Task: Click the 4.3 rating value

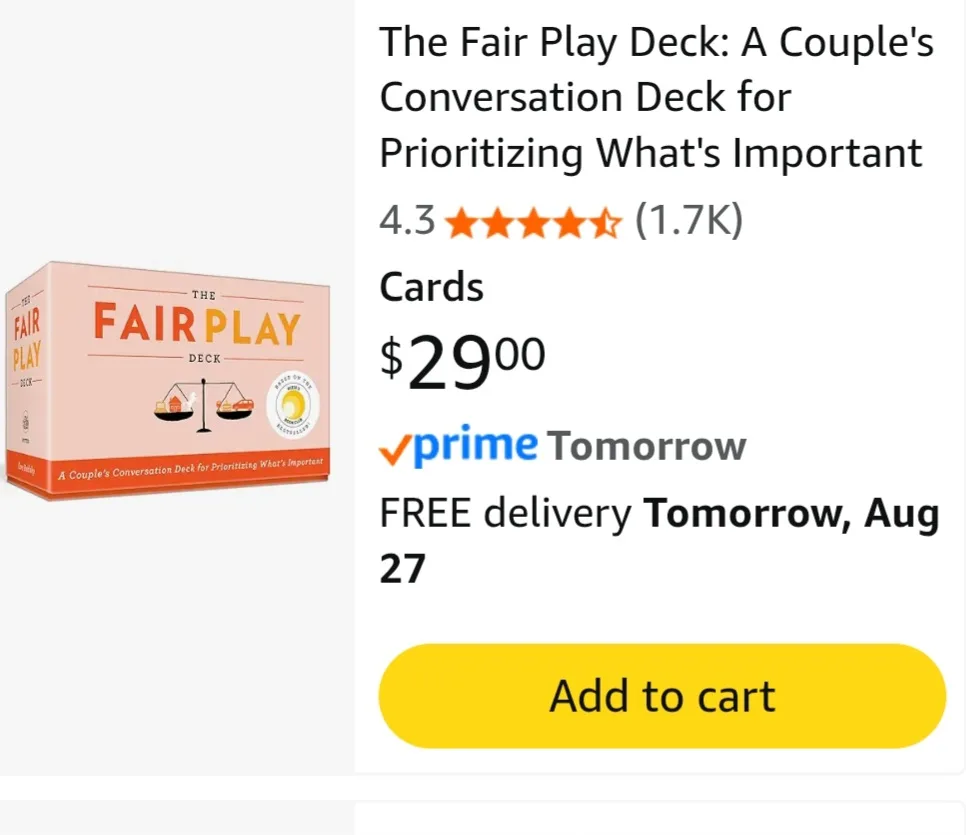Action: click(x=405, y=222)
